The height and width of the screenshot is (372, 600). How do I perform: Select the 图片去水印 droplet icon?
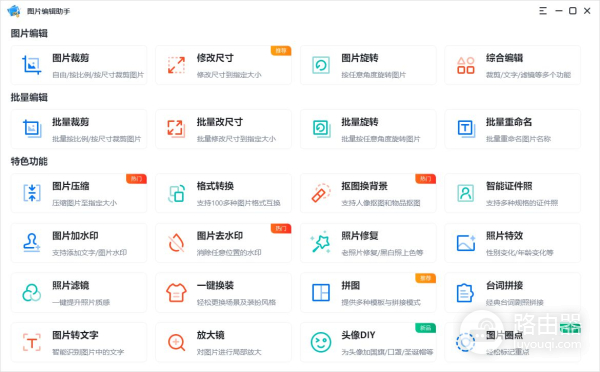click(176, 243)
